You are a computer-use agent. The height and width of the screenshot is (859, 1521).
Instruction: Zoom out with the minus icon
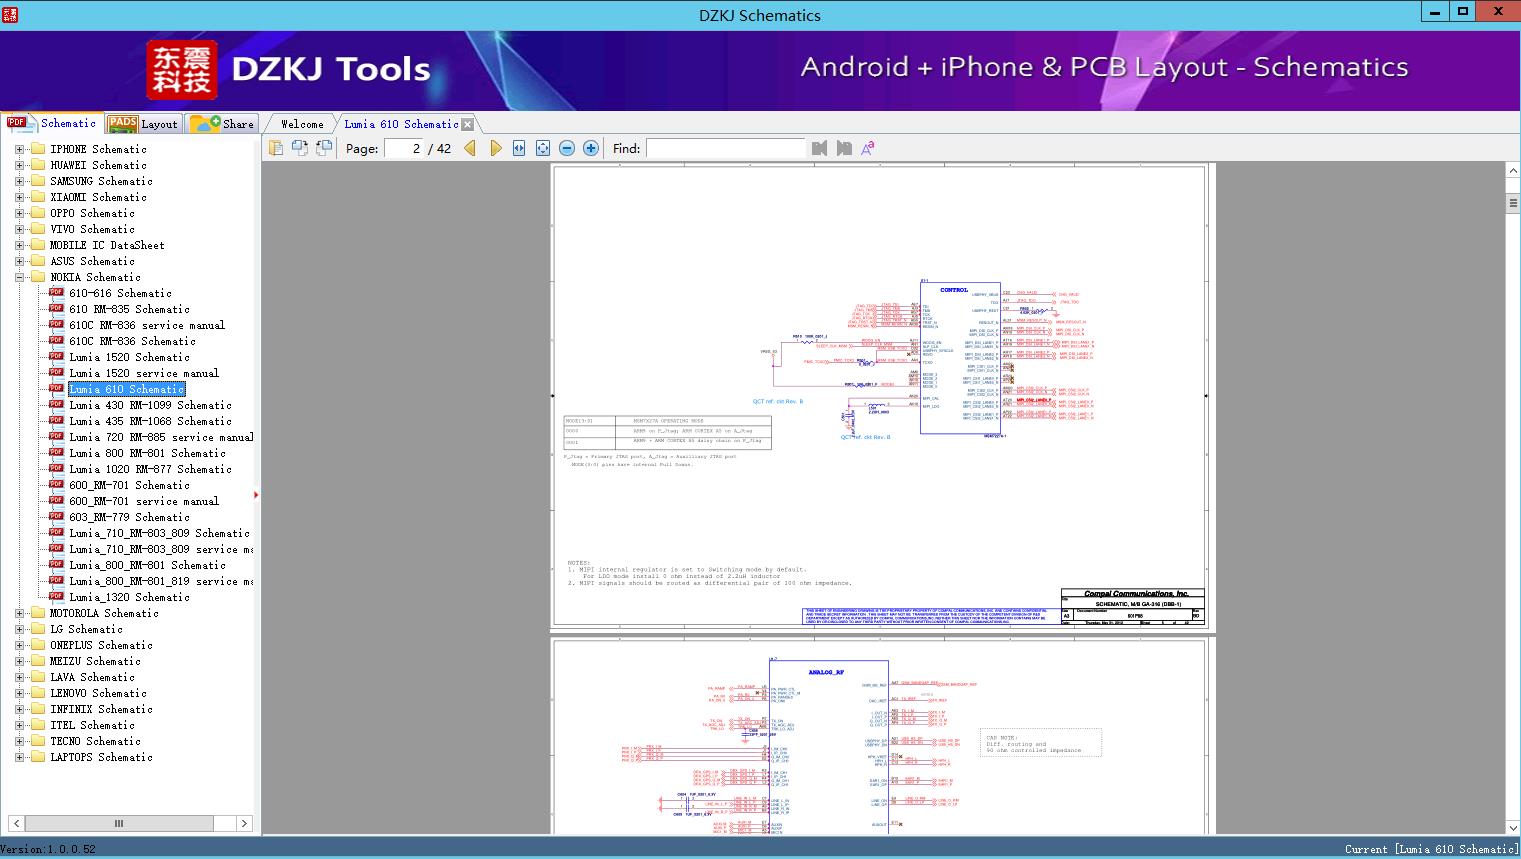point(567,148)
